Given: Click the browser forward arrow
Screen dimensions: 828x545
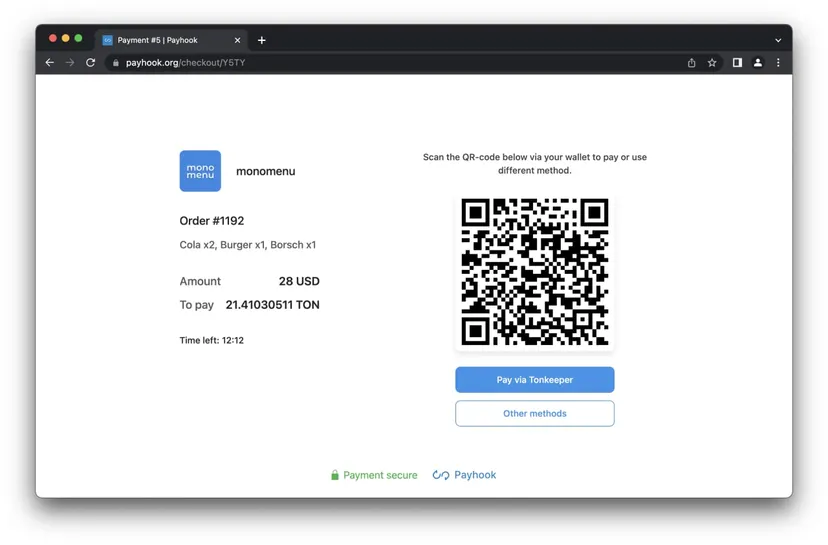Looking at the screenshot, I should point(70,62).
